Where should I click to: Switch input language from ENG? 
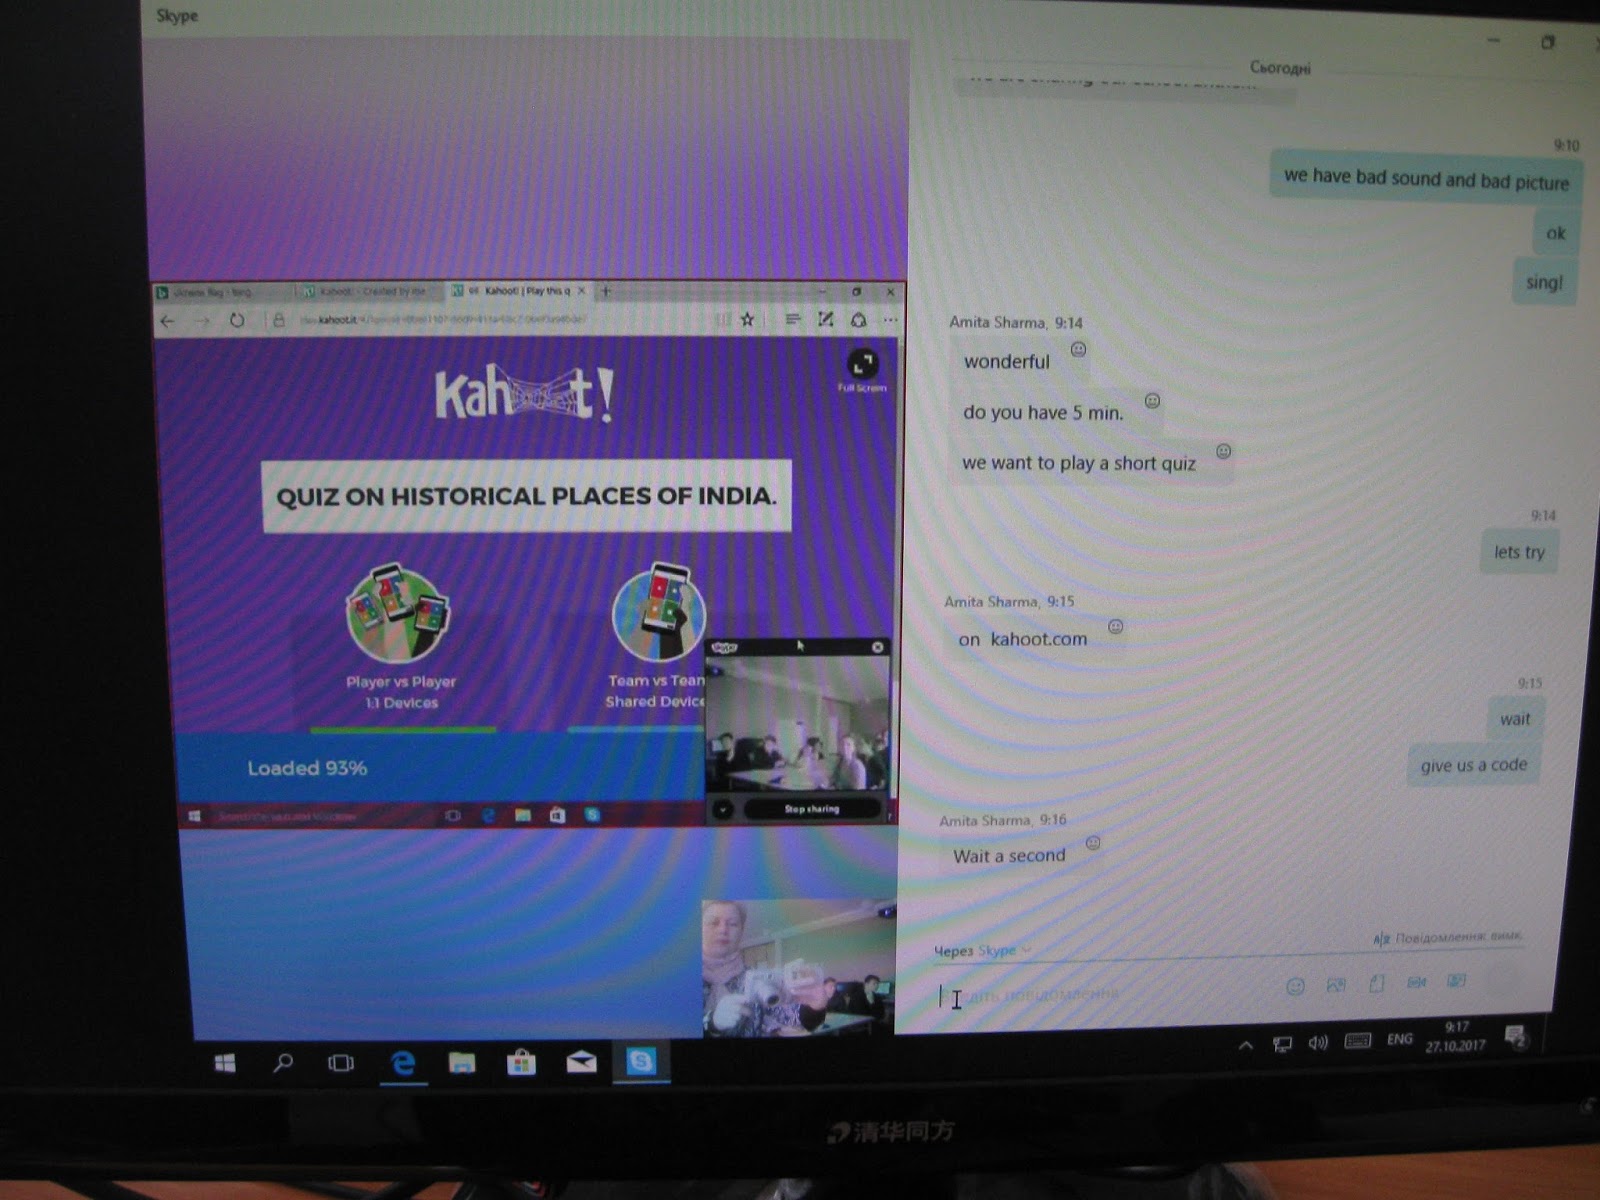click(1400, 1039)
